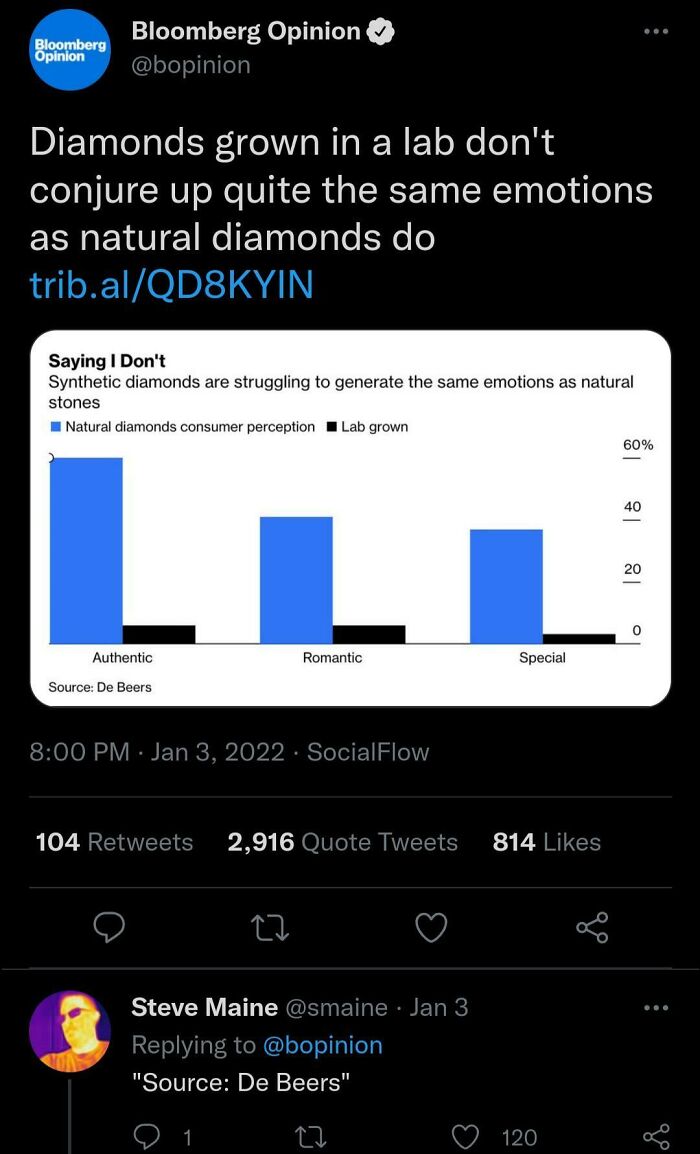Share Steve Maine's reply
The height and width of the screenshot is (1154, 700).
655,1136
